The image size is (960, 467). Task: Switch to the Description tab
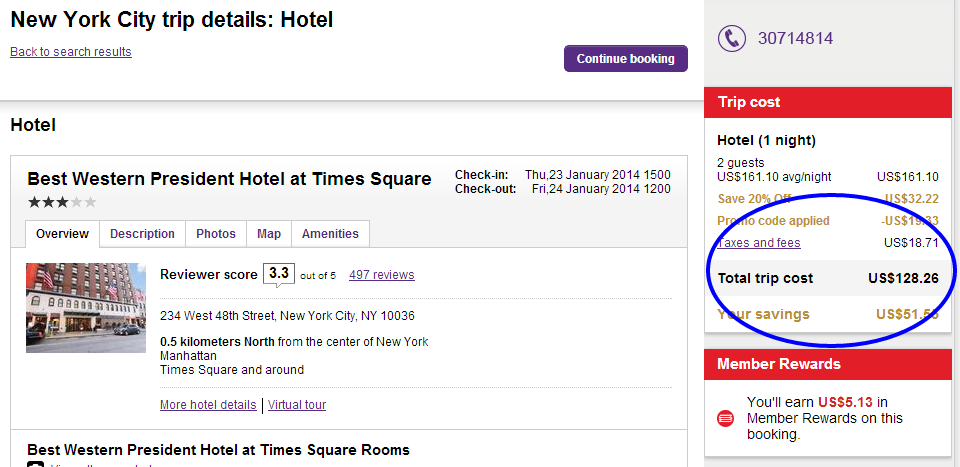(x=142, y=234)
